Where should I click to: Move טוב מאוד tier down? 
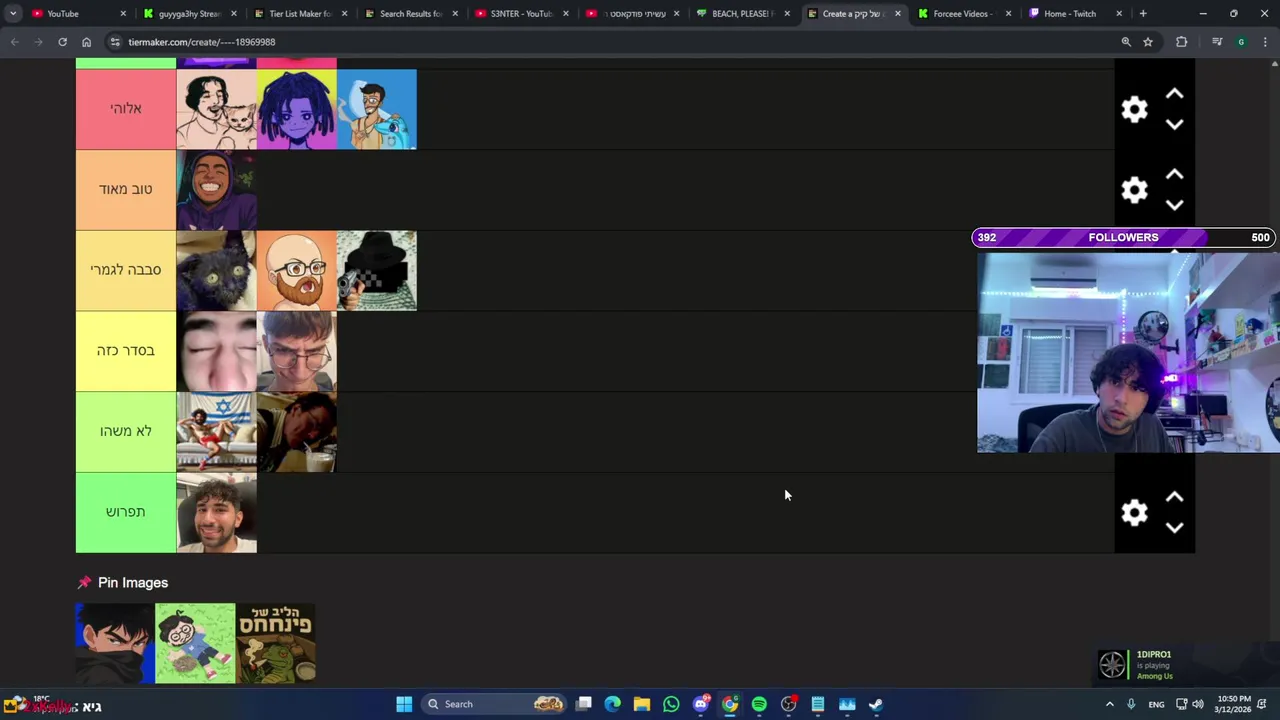(1174, 205)
